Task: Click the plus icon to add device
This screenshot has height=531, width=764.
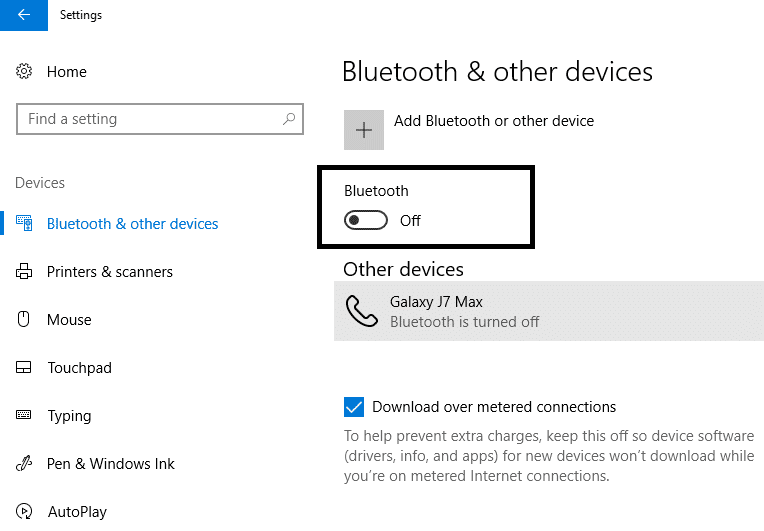Action: [x=364, y=130]
